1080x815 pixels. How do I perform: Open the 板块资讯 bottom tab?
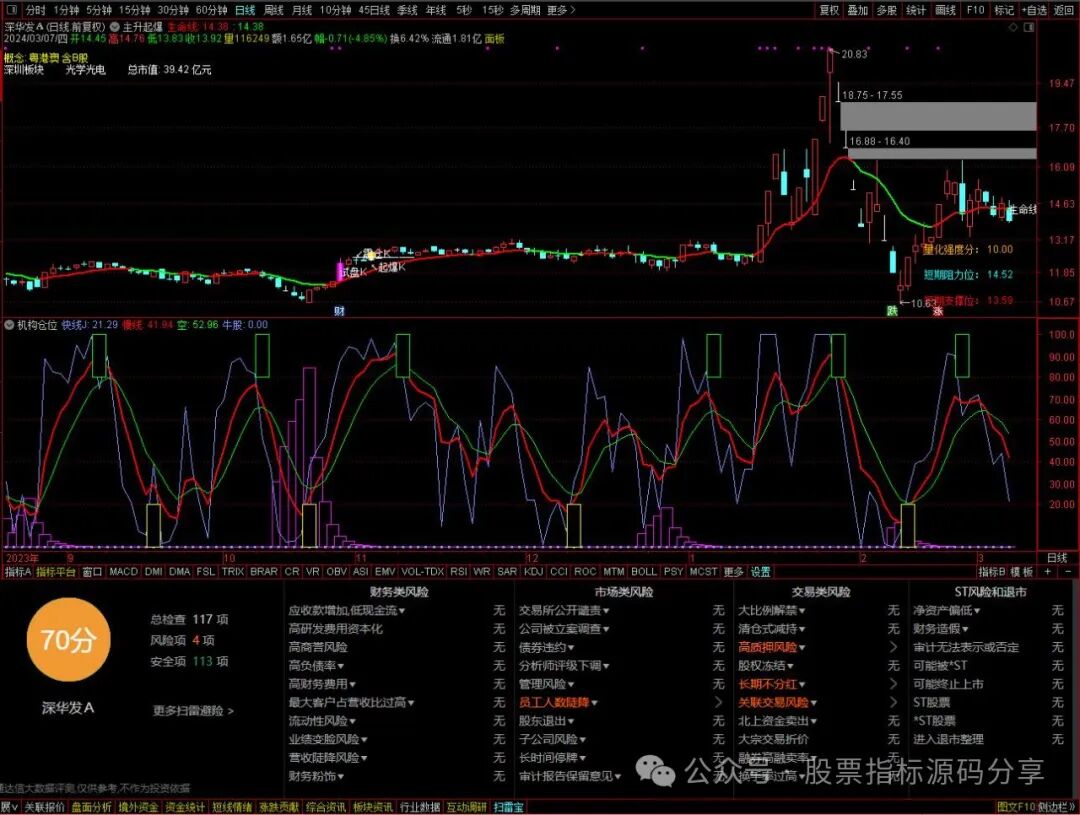(x=373, y=807)
